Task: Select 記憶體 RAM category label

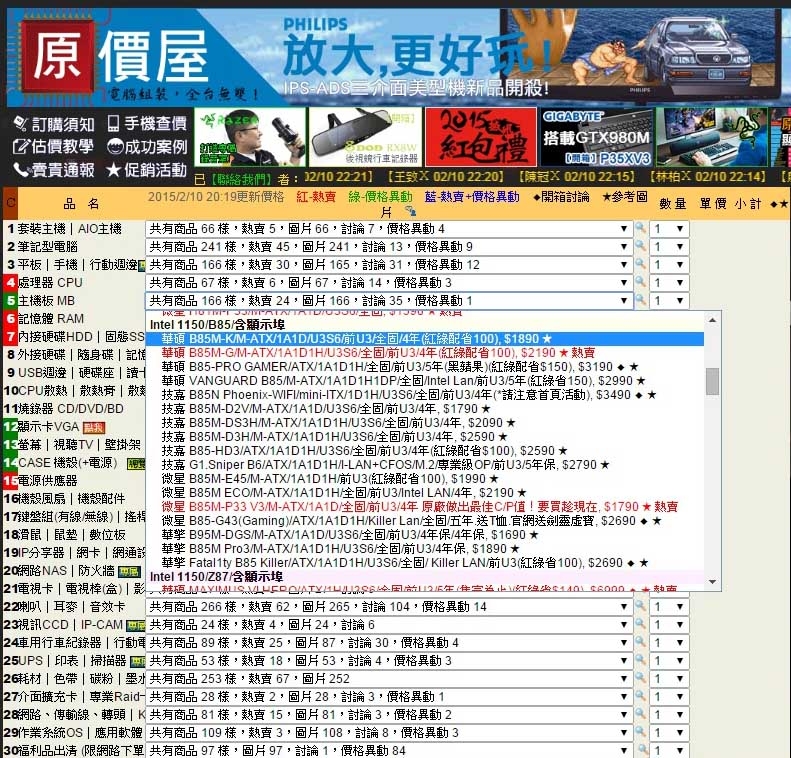Action: 50,319
